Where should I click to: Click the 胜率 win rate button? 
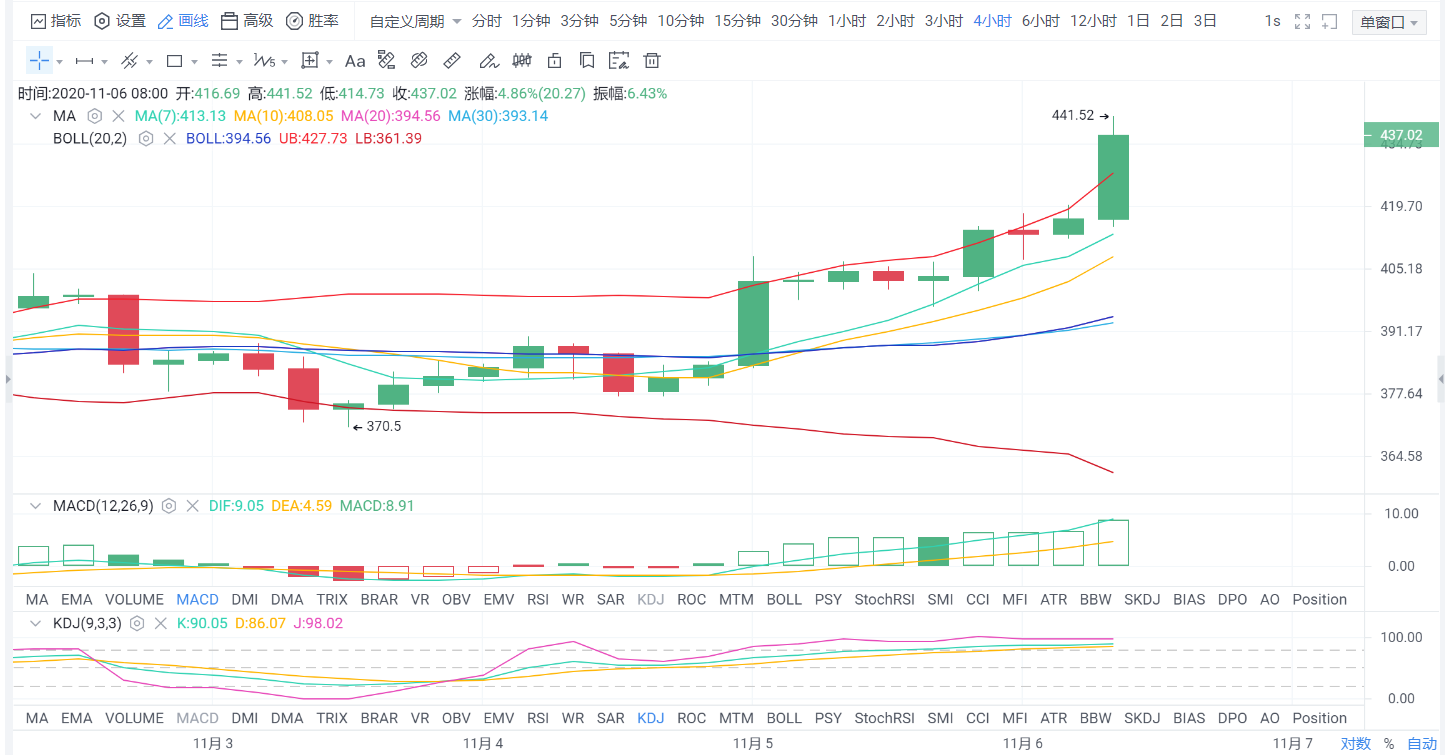point(312,21)
